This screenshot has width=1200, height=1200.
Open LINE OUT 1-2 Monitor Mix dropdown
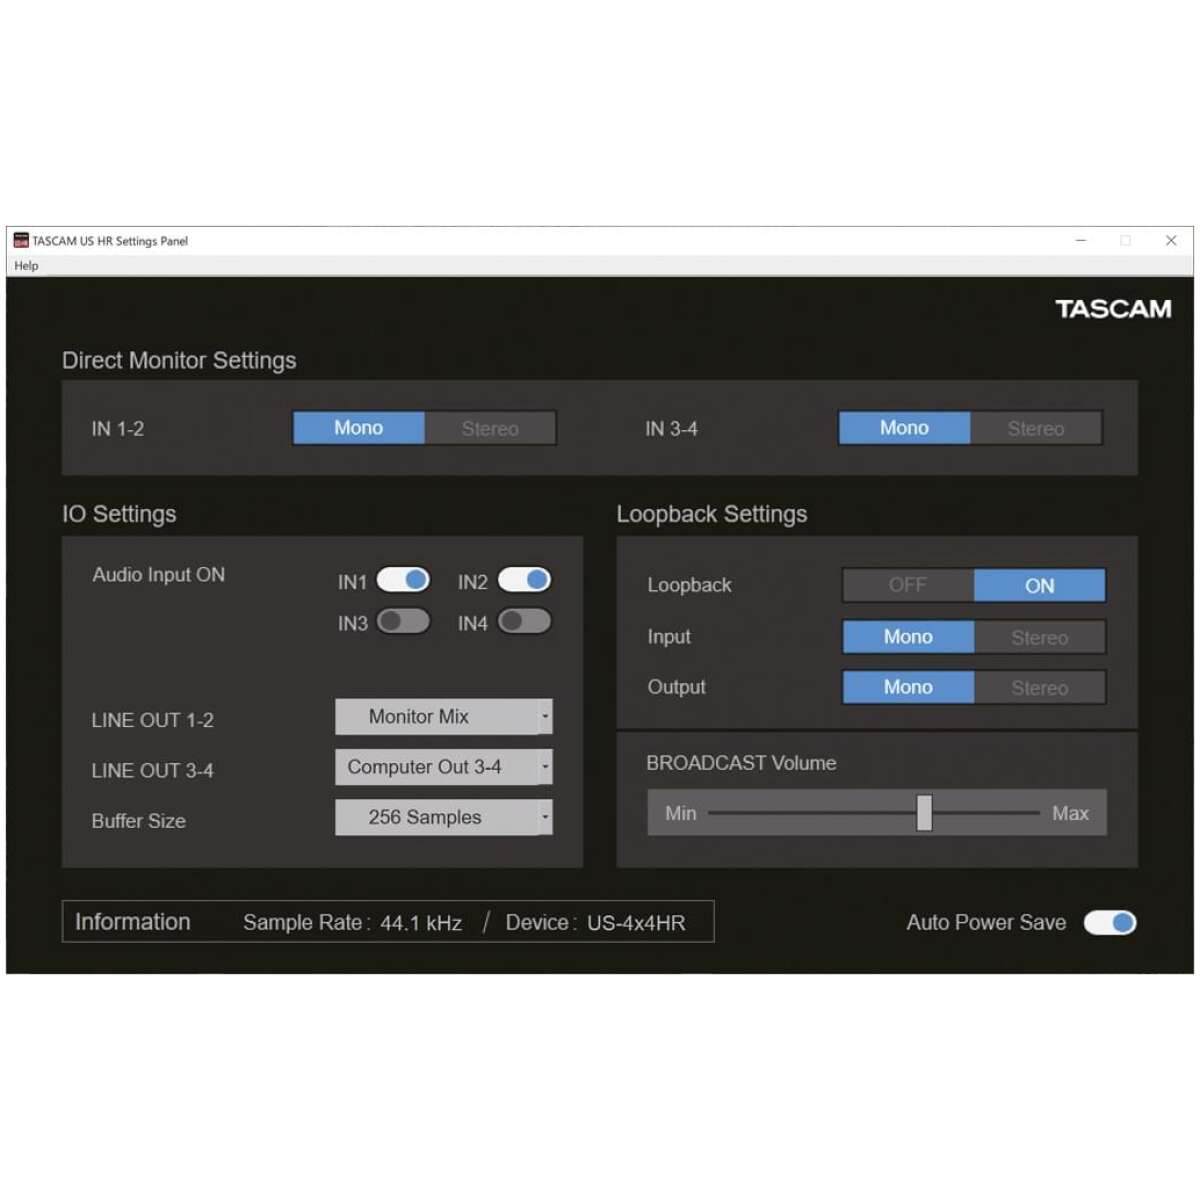click(x=444, y=717)
